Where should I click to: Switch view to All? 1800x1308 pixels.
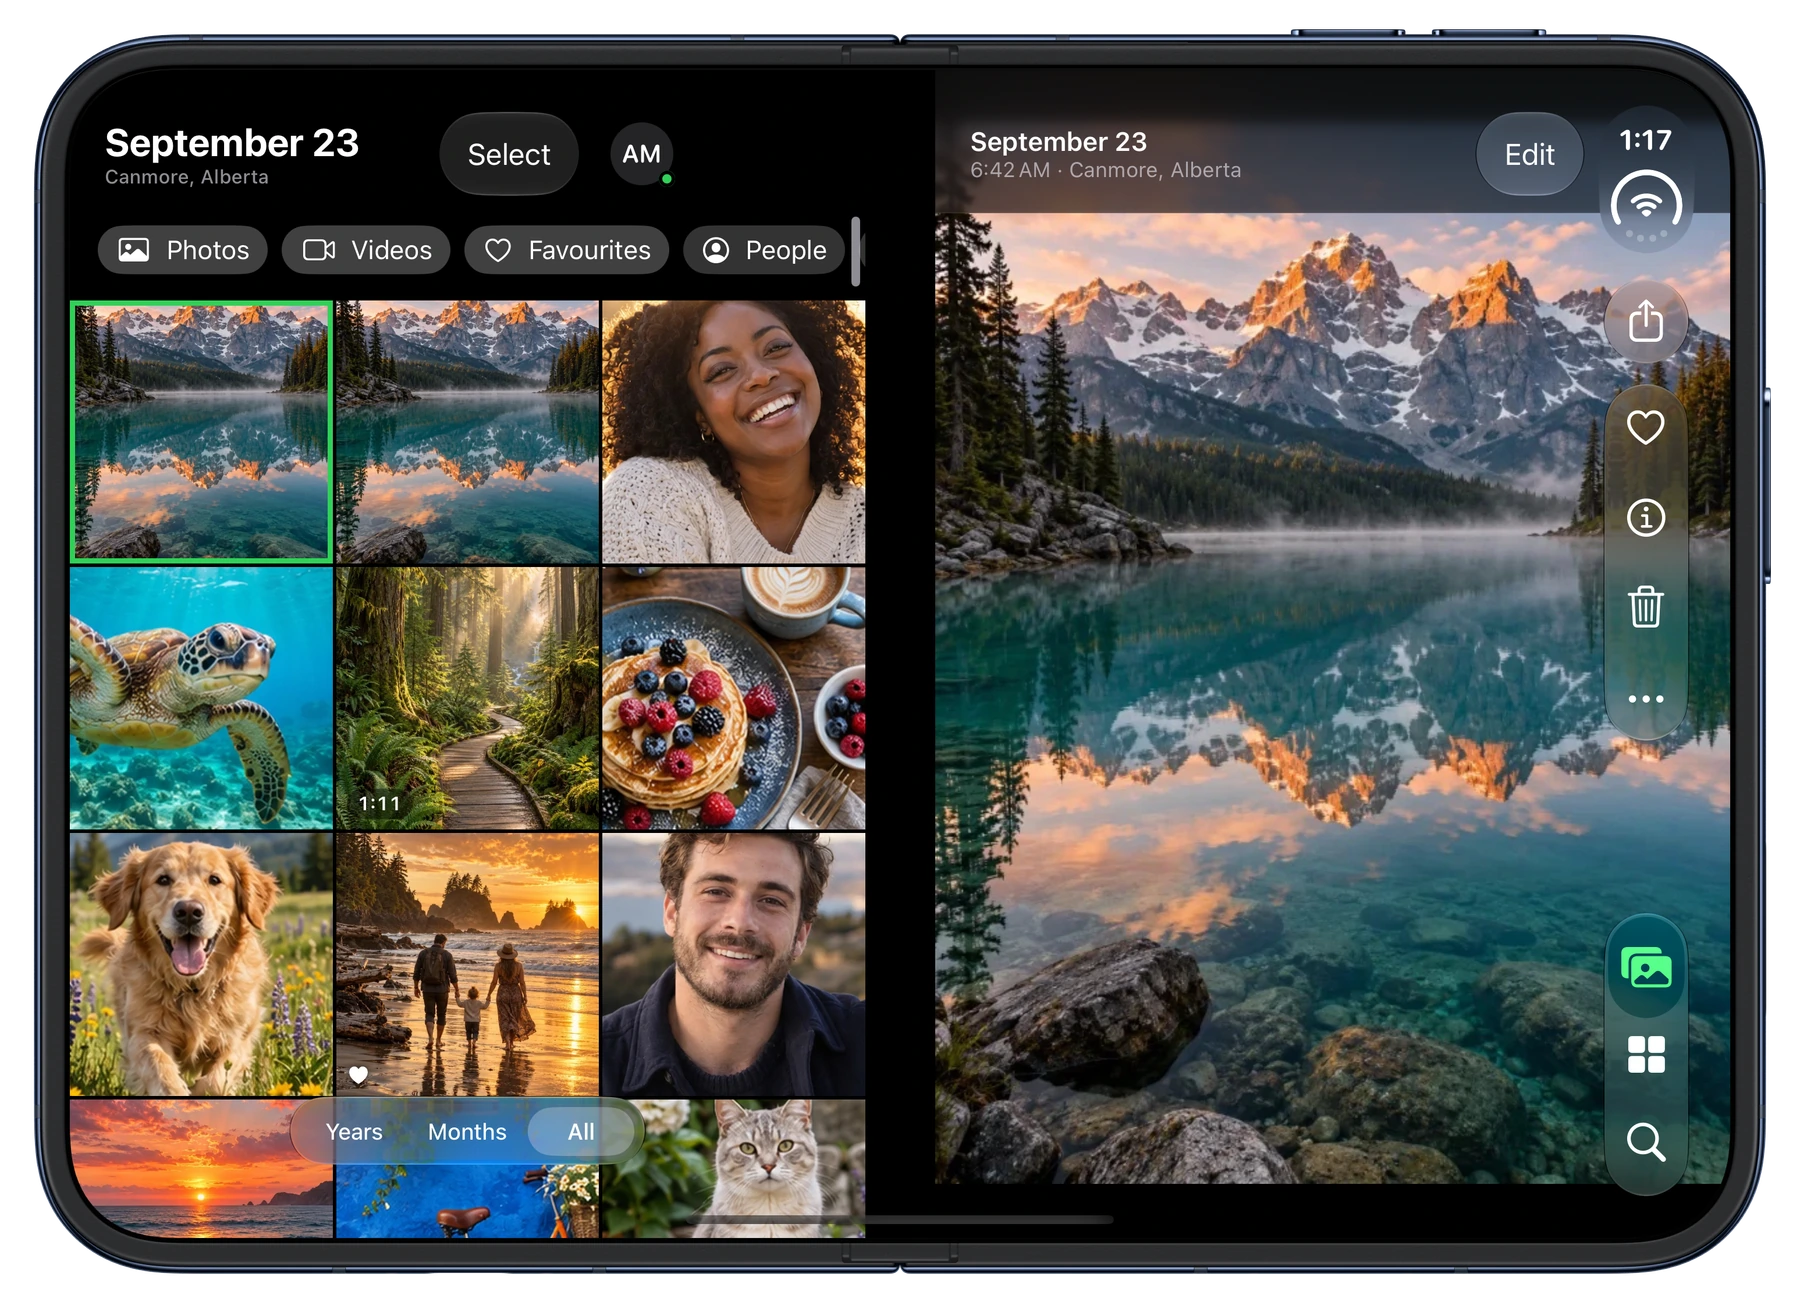[581, 1131]
